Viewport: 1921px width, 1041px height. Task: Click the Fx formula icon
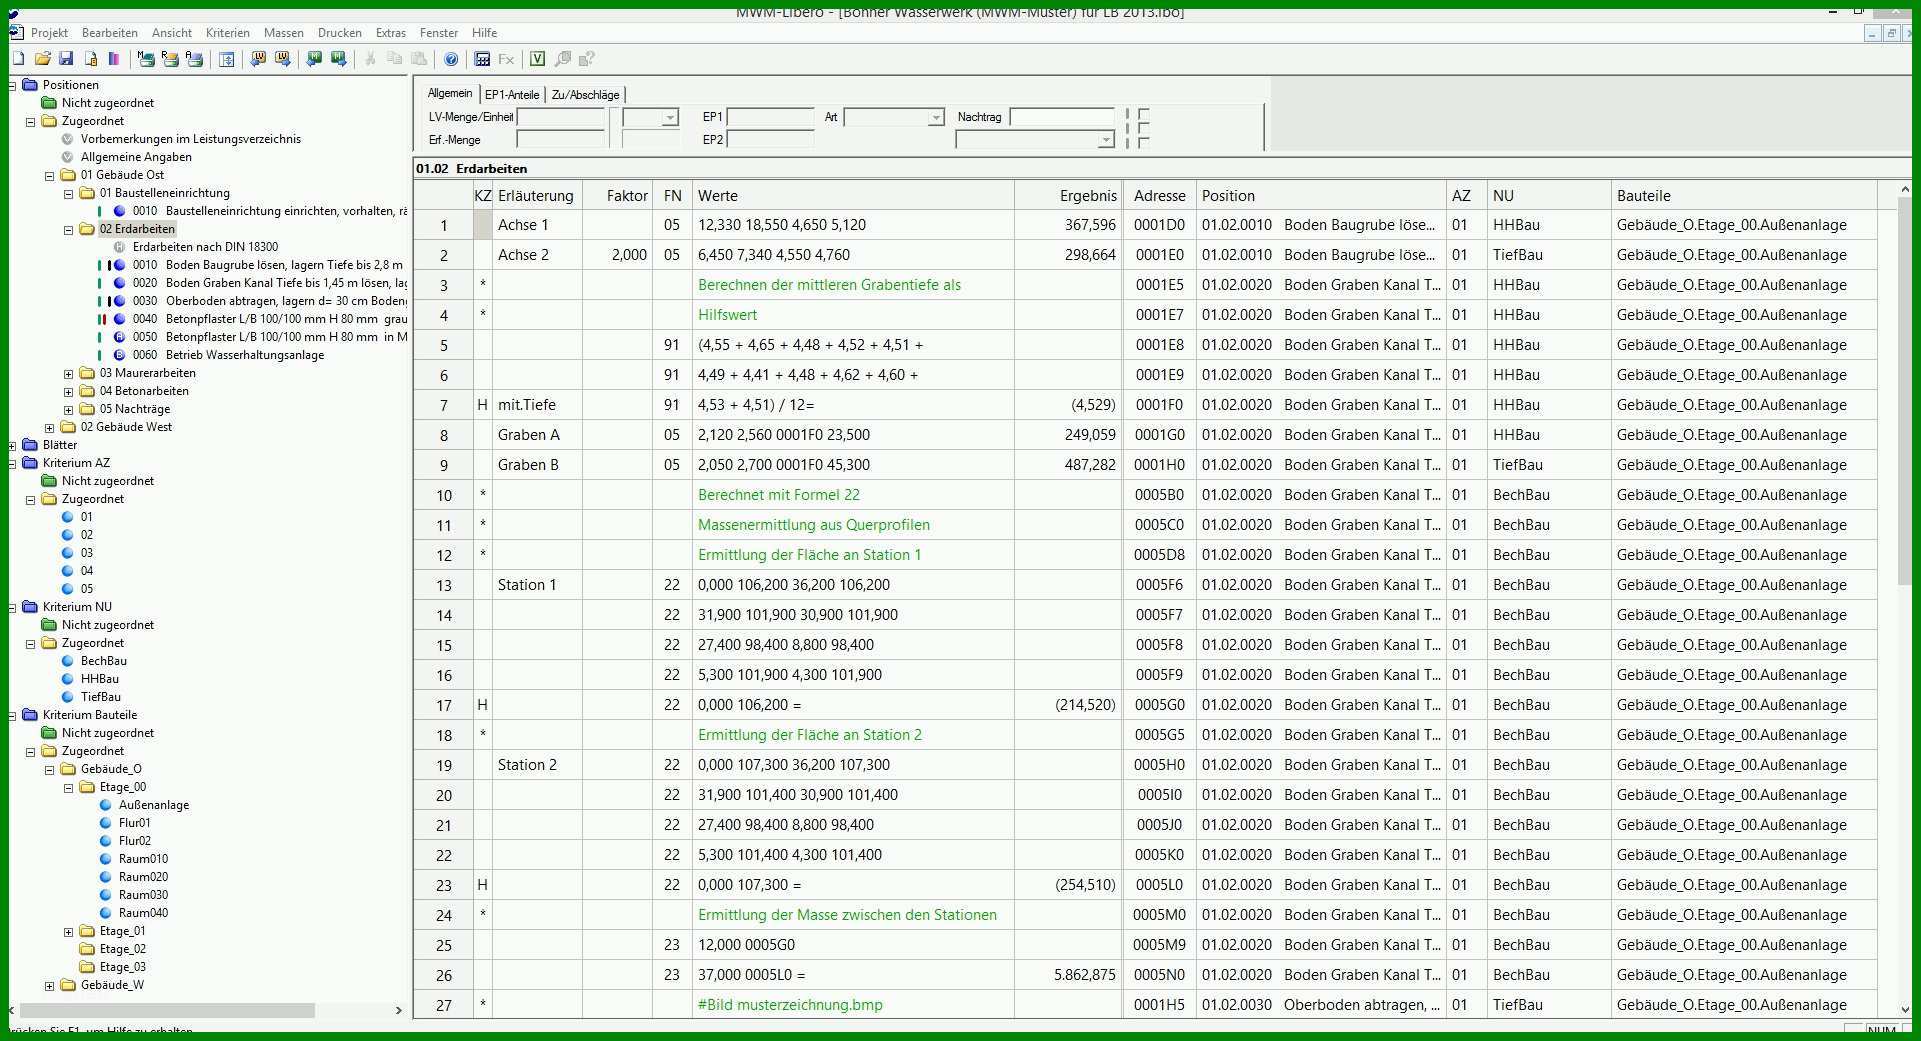point(506,59)
